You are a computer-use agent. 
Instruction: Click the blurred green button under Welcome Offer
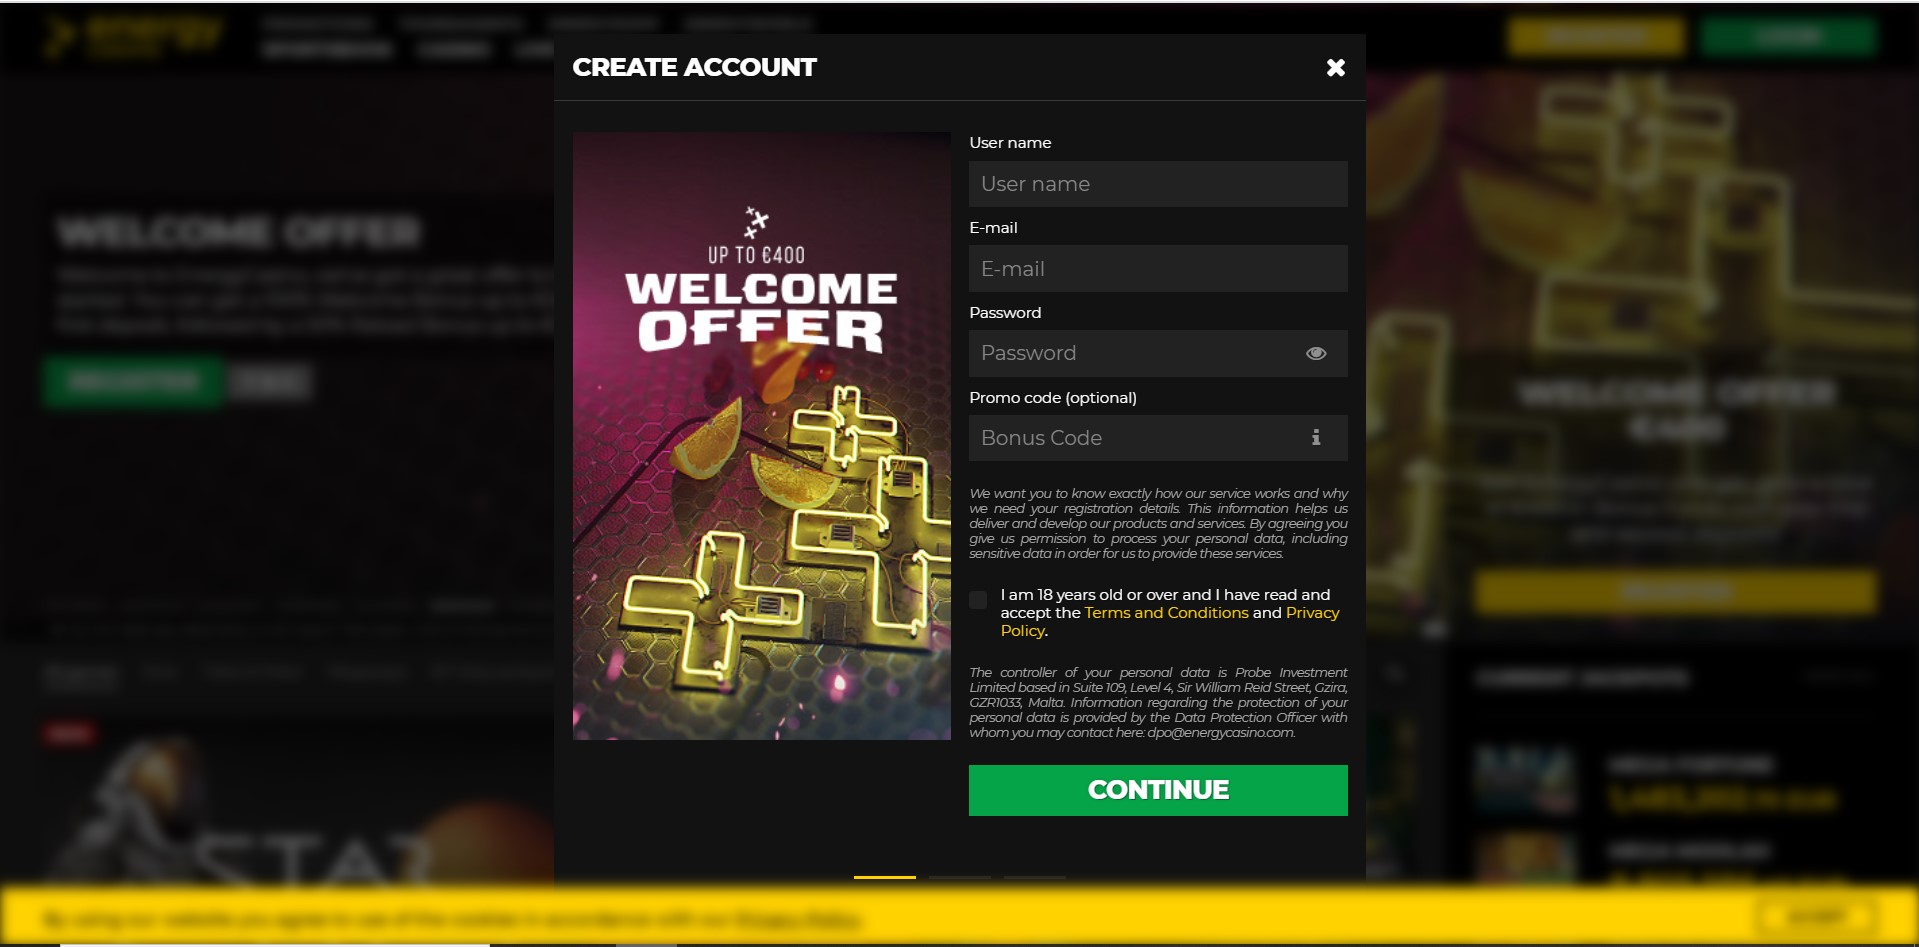click(133, 381)
